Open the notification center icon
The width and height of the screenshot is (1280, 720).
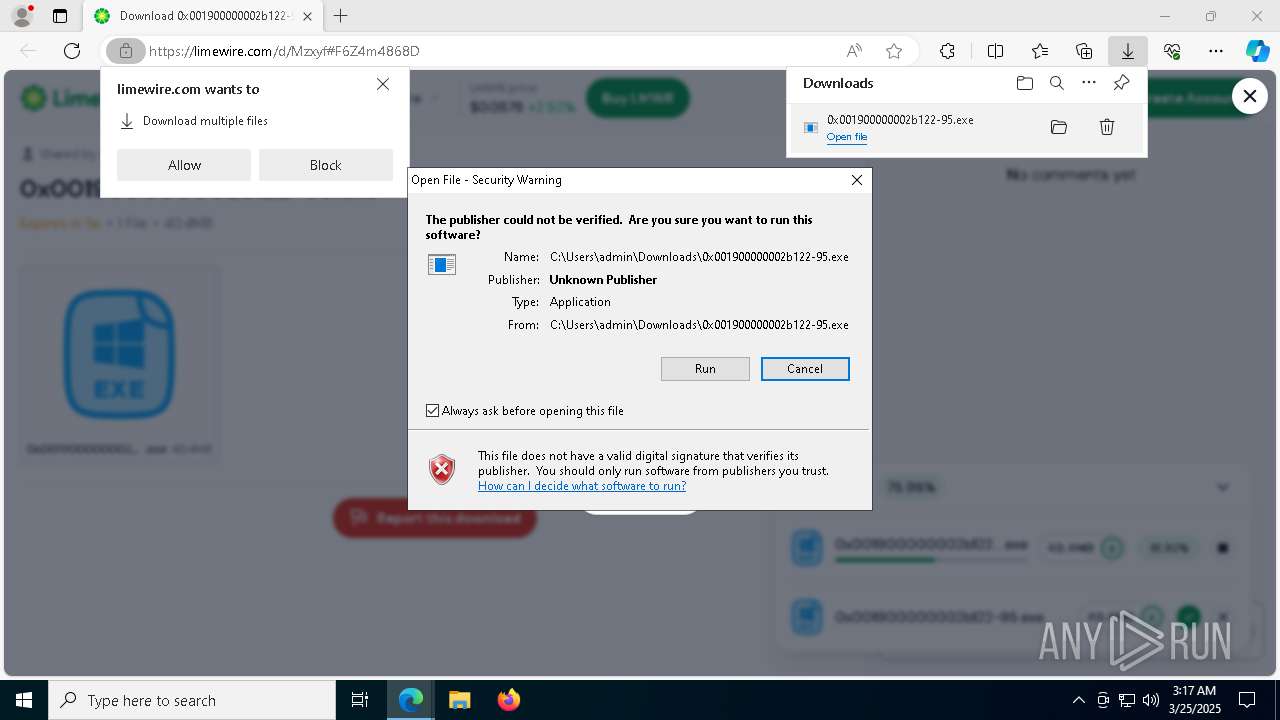point(1247,700)
